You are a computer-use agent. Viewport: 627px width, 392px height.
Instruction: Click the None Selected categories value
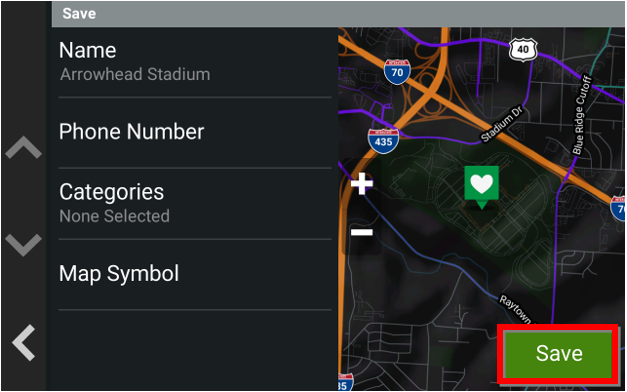[114, 216]
